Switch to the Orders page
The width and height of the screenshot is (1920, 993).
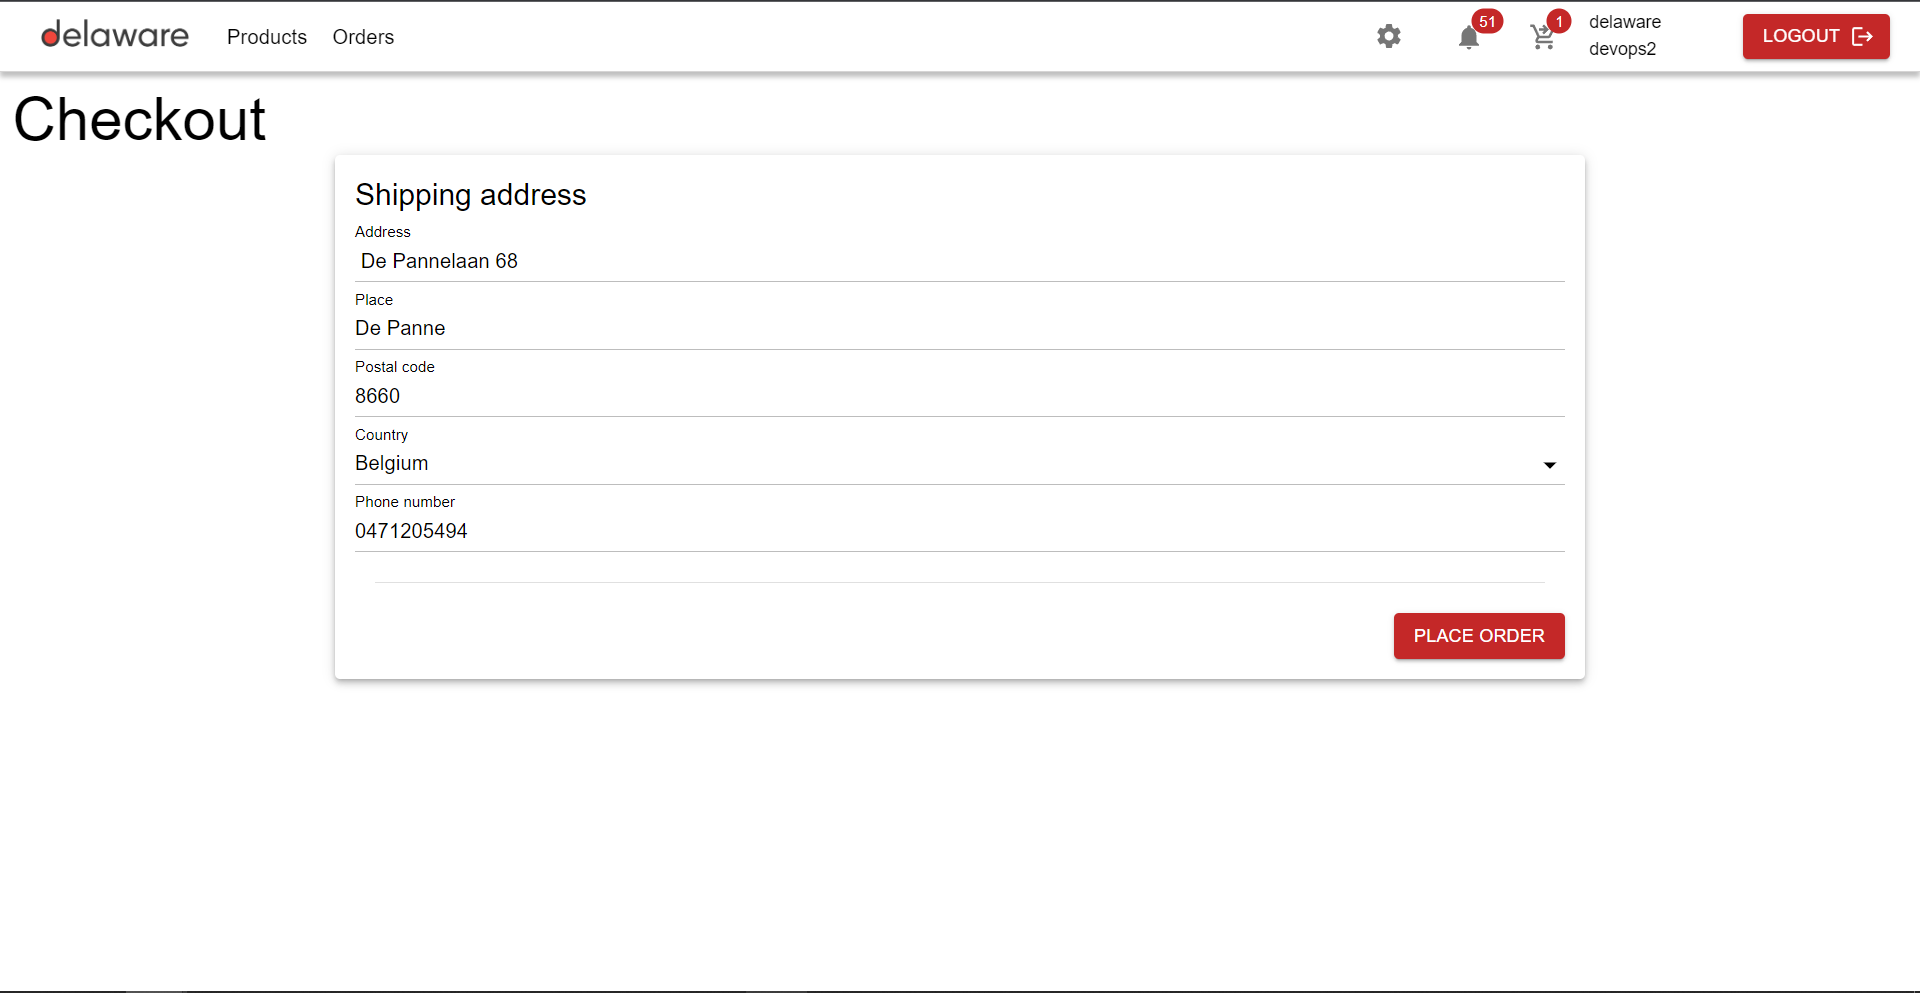[x=363, y=37]
